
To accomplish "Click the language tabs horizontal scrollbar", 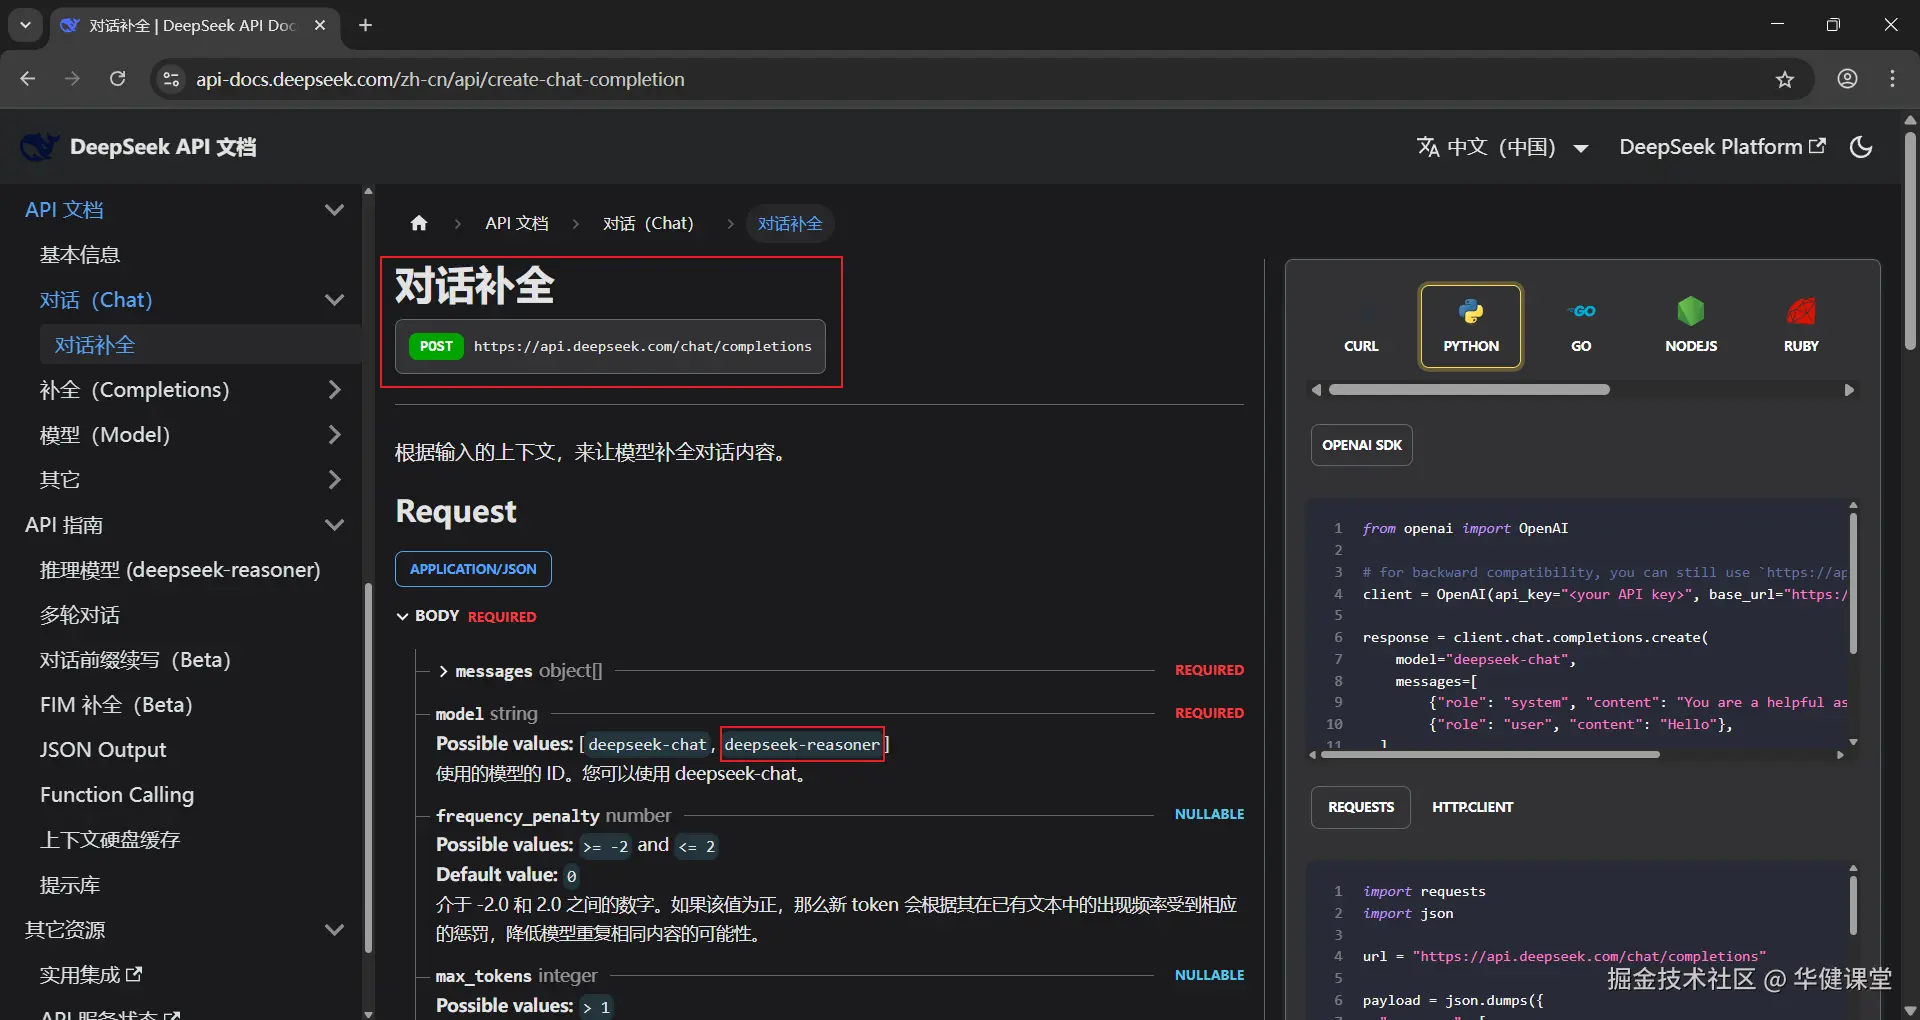I will tap(1469, 390).
